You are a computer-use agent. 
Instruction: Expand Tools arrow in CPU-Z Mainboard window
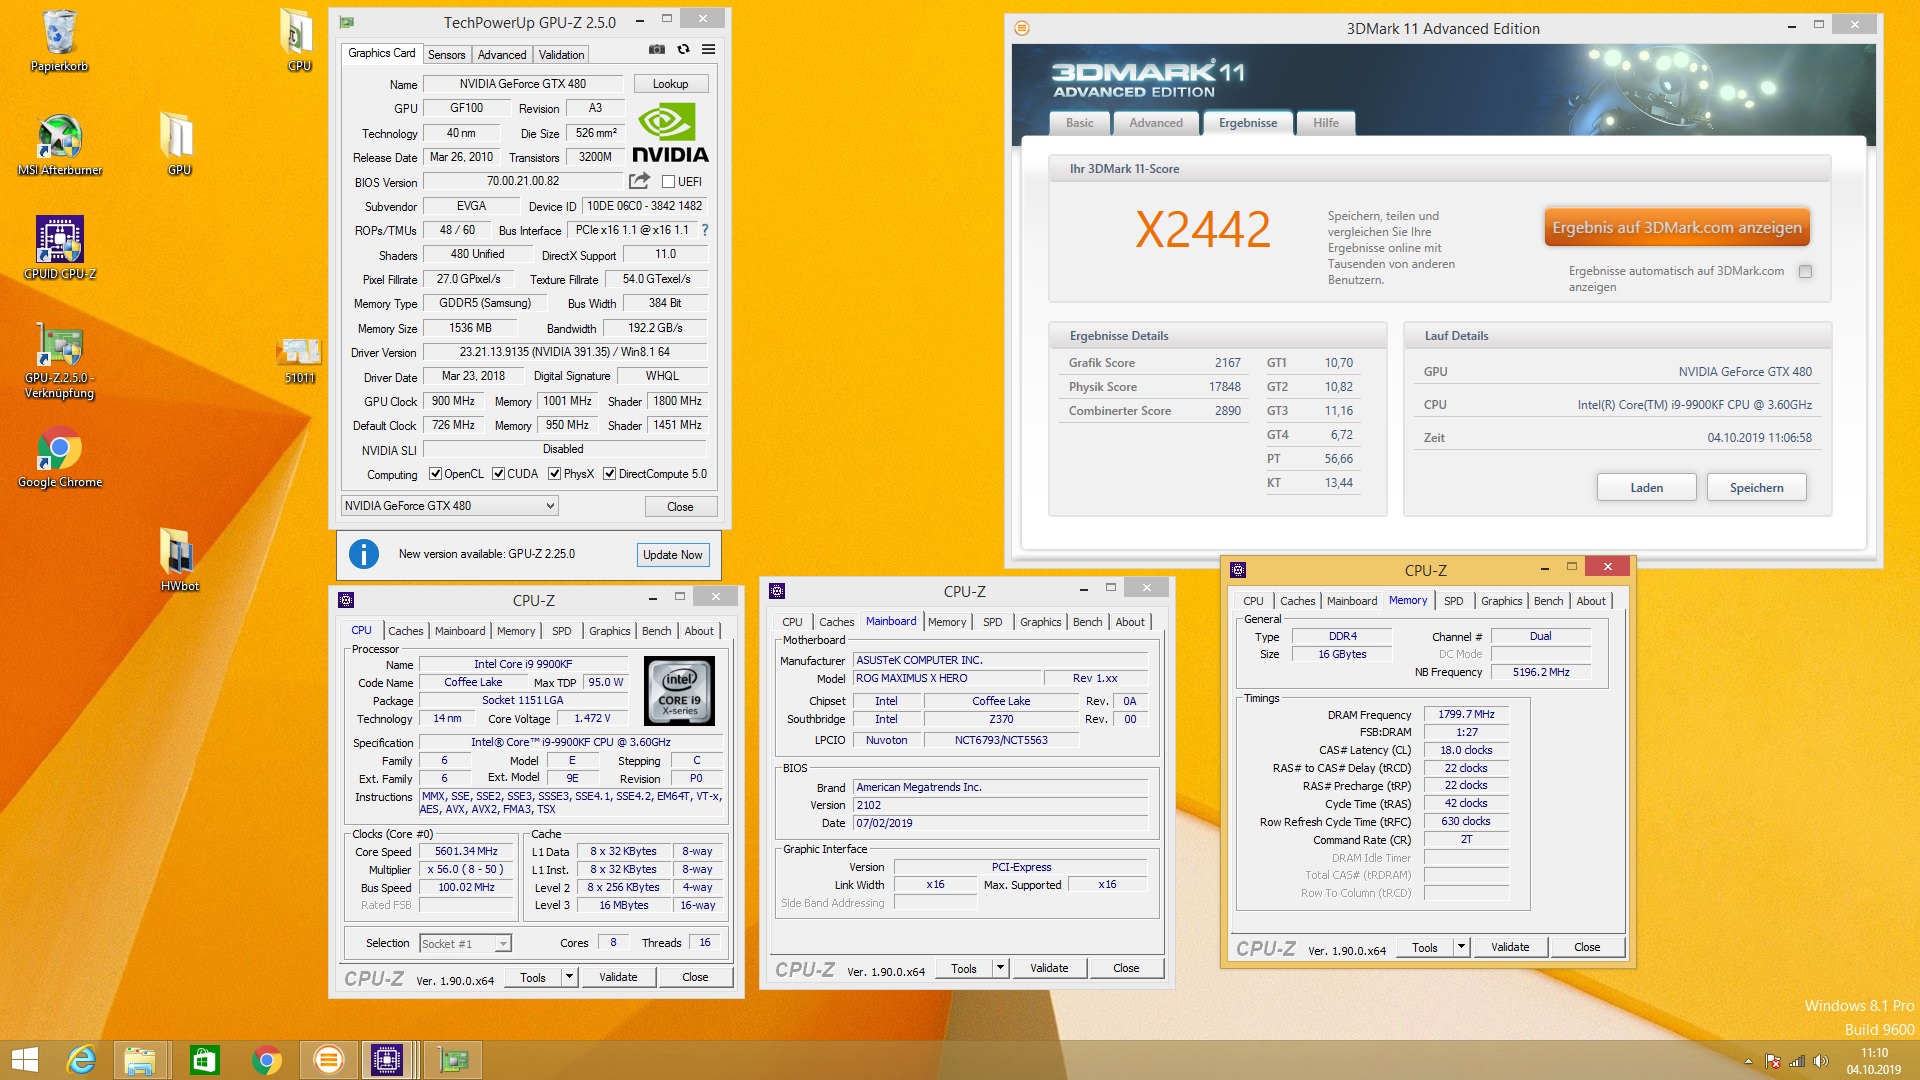pyautogui.click(x=1000, y=968)
